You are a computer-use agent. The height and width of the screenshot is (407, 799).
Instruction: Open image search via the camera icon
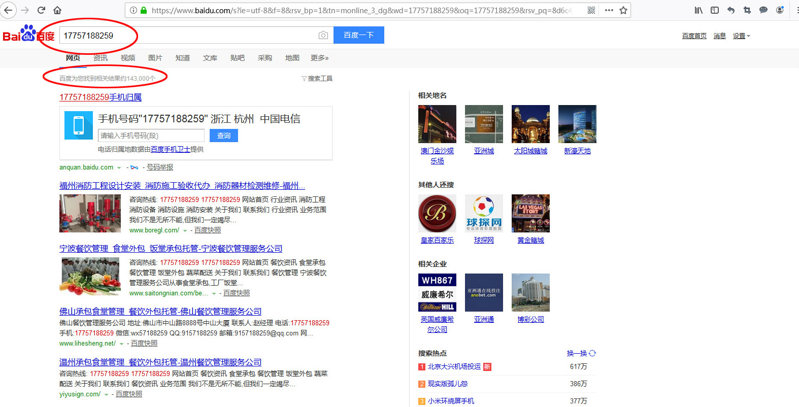pyautogui.click(x=323, y=35)
